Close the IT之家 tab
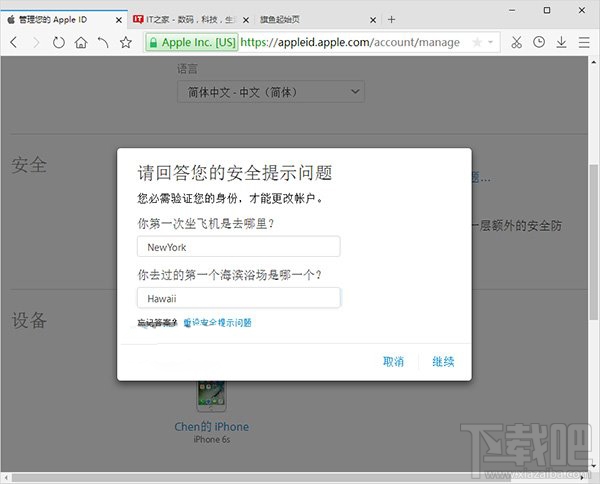Viewport: 600px width, 484px height. (x=246, y=20)
